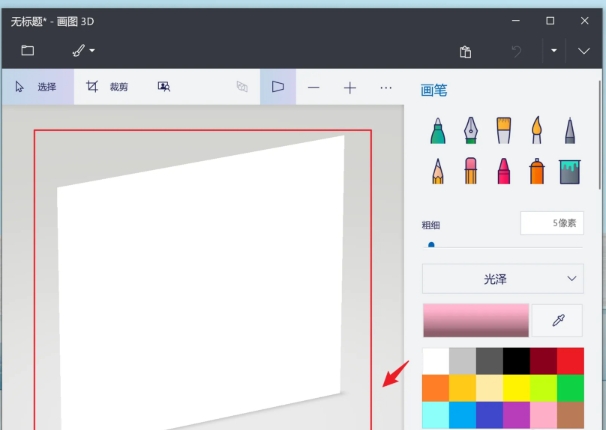Expand the top bar chevron
Viewport: 606px width, 430px height.
click(584, 51)
